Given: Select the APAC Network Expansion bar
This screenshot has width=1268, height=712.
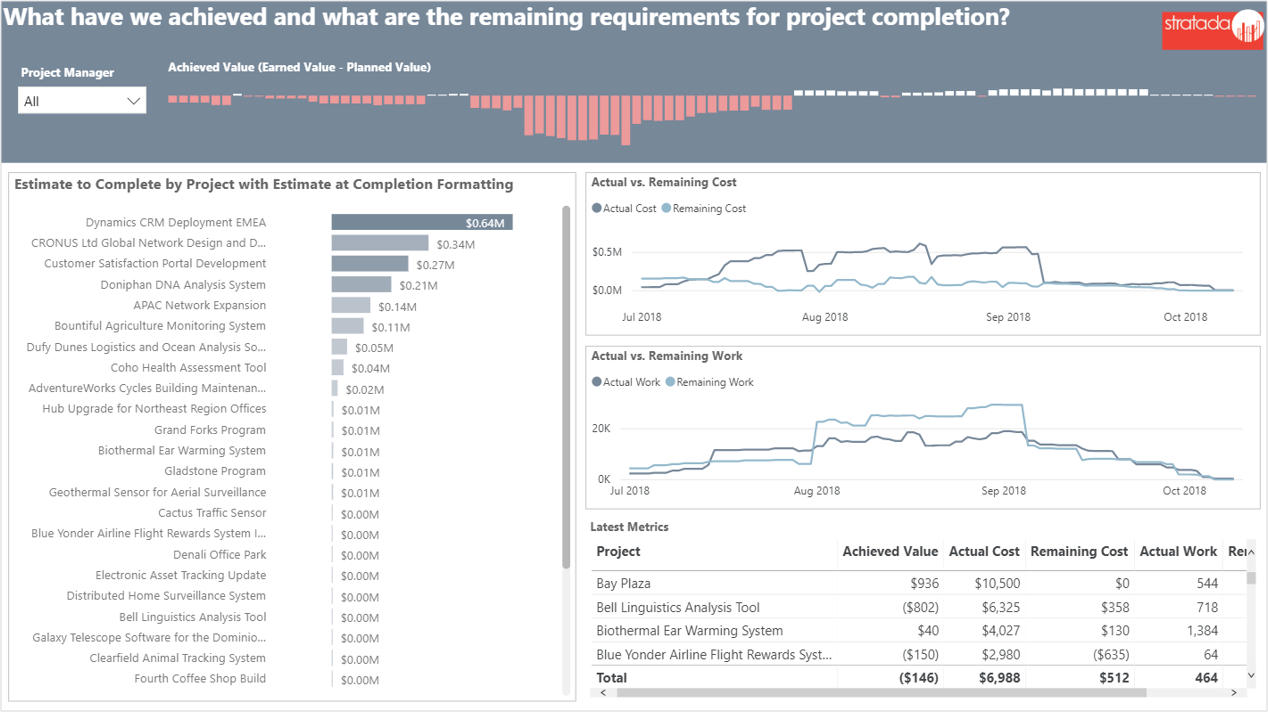Looking at the screenshot, I should pos(351,305).
